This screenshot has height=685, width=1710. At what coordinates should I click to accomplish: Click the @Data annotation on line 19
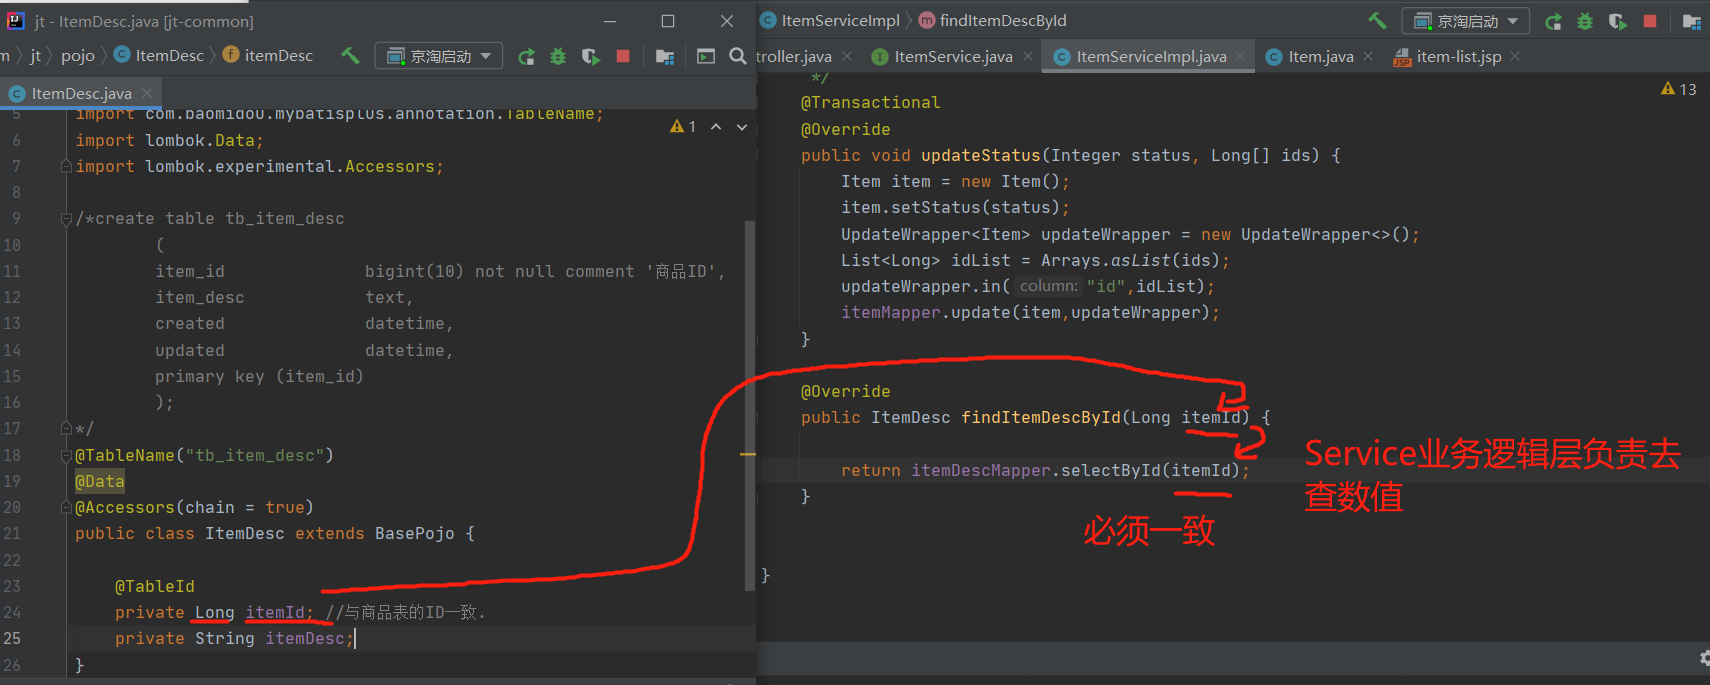(100, 481)
